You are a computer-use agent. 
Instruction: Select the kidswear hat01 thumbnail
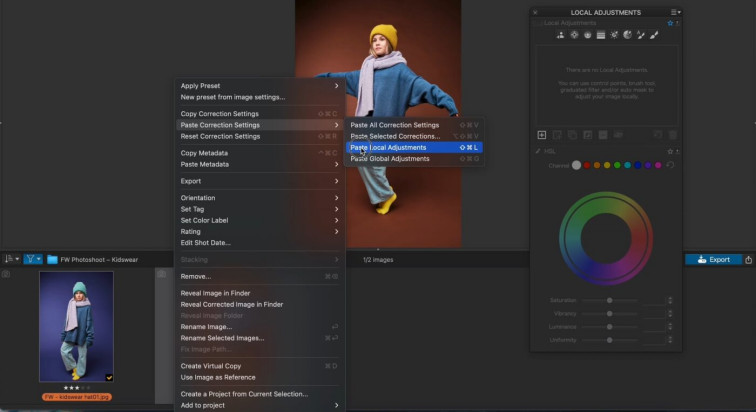click(76, 326)
